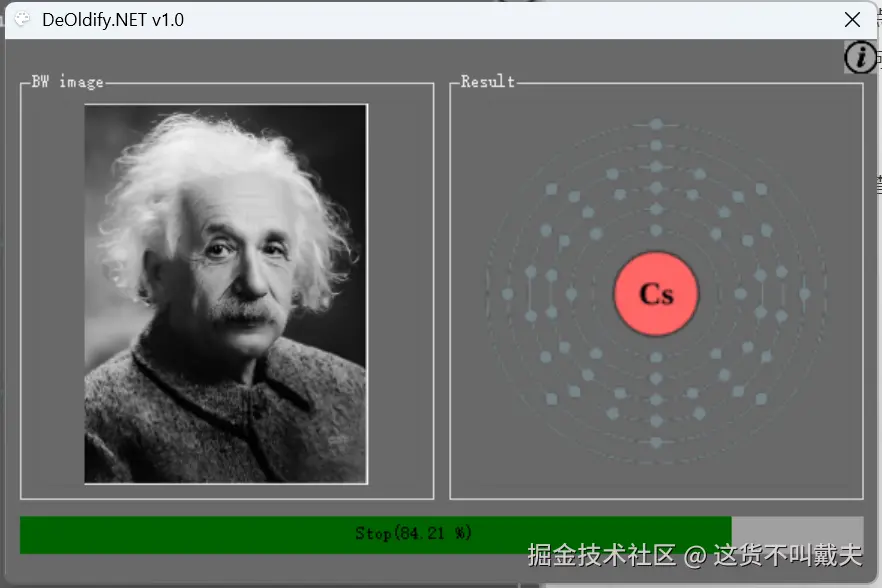The width and height of the screenshot is (882, 588).
Task: Click the "BW image" group label
Action: pyautogui.click(x=68, y=82)
